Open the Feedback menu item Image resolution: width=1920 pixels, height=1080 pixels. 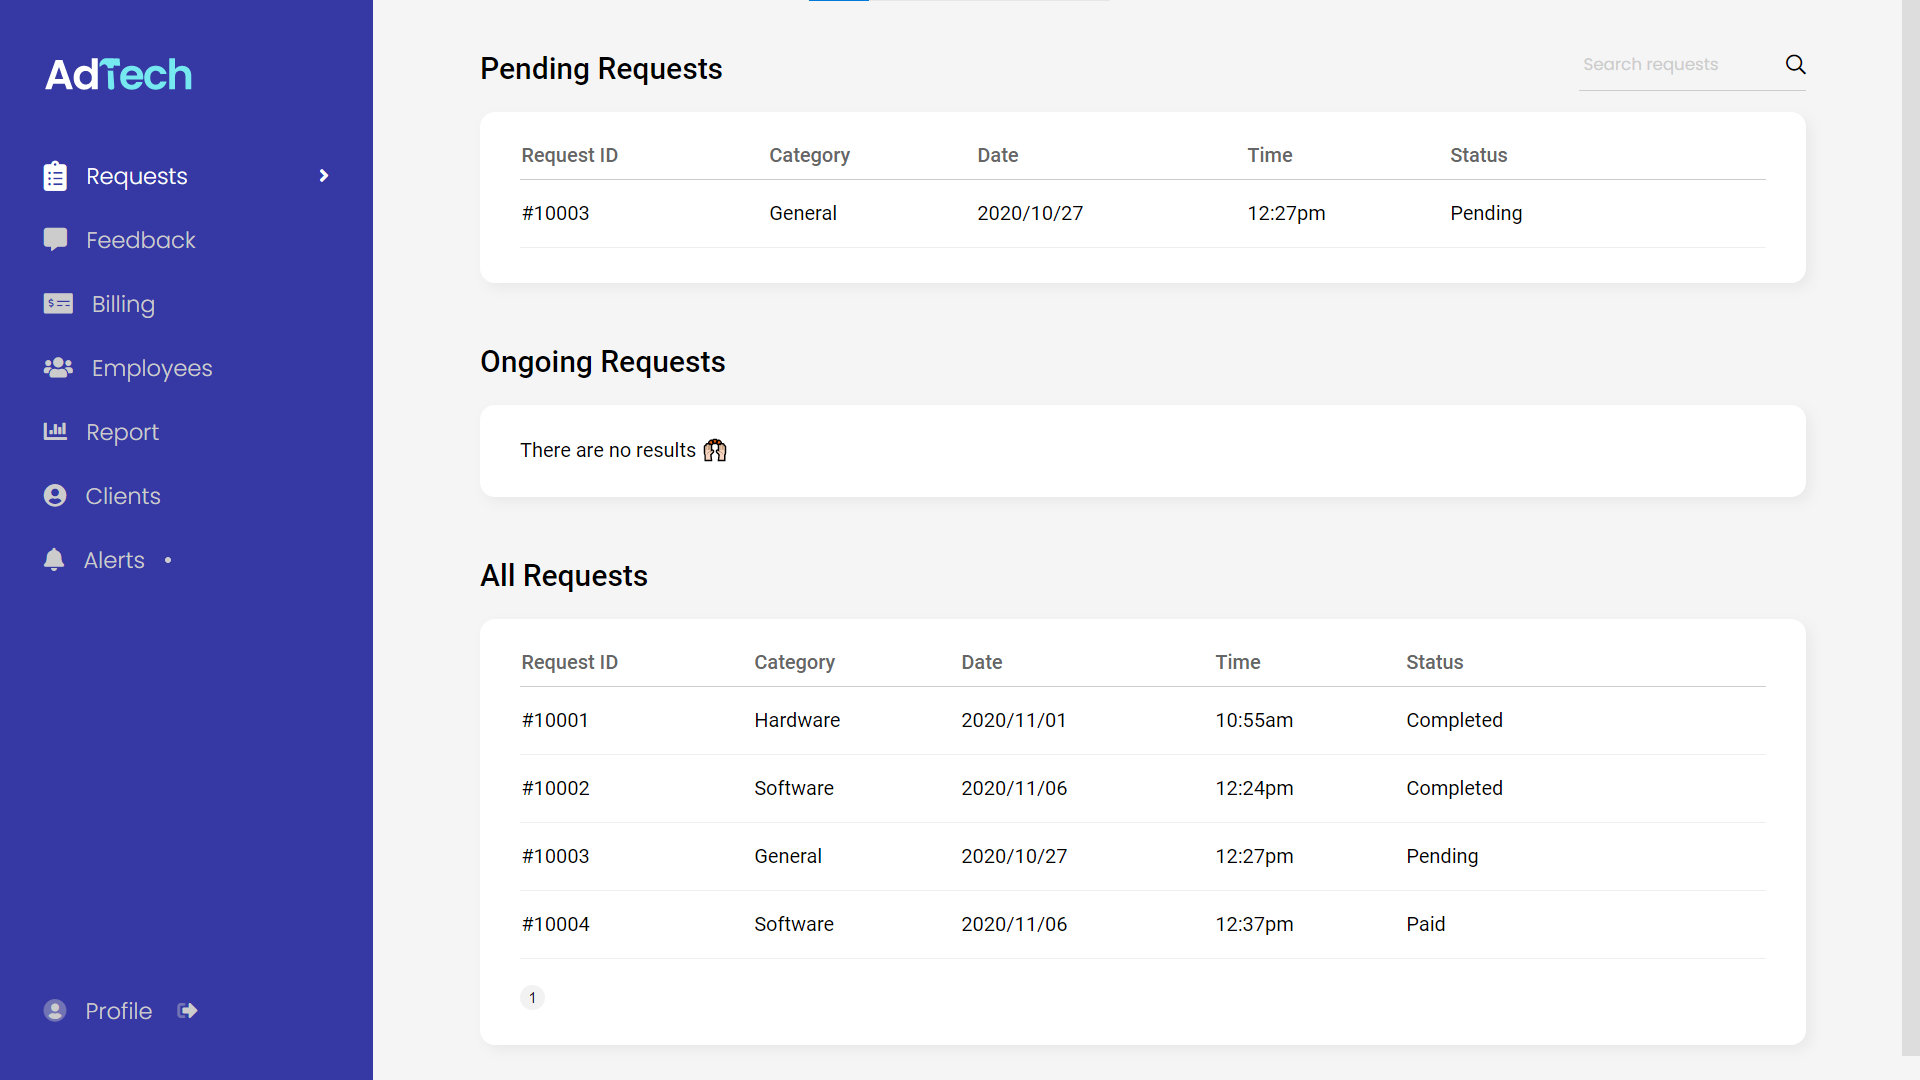(x=140, y=240)
